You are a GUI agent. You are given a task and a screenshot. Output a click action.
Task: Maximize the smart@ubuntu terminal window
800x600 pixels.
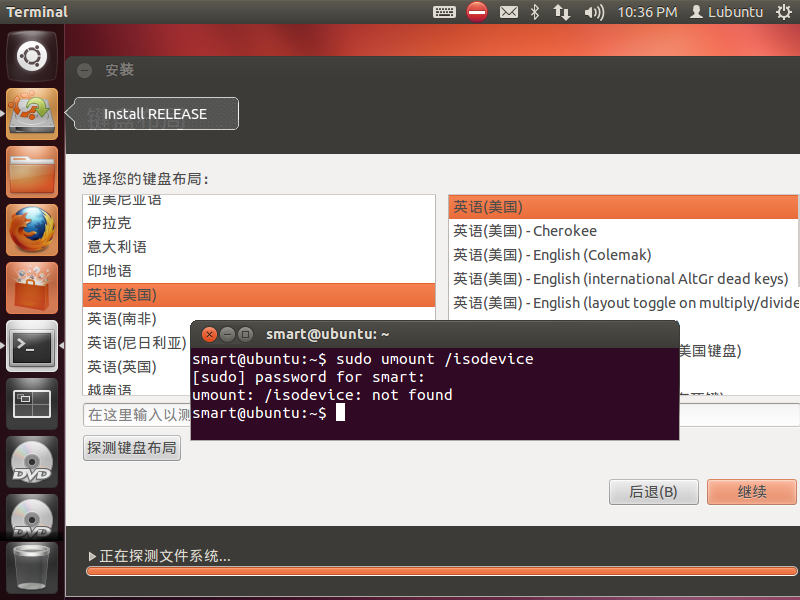(x=245, y=335)
